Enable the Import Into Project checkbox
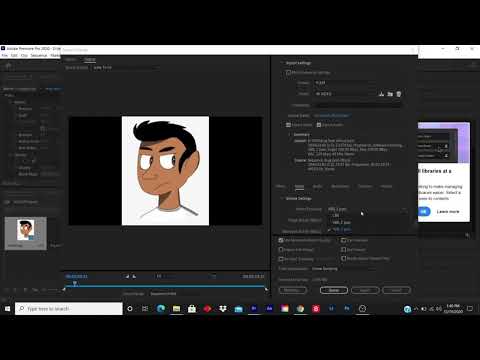This screenshot has height=360, width=480. coord(281,249)
